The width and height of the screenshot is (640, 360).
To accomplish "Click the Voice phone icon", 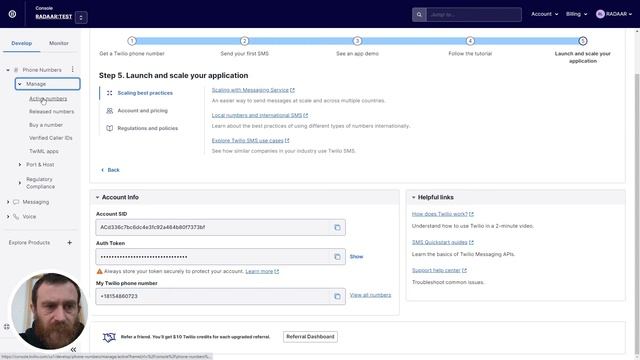I will tap(16, 217).
